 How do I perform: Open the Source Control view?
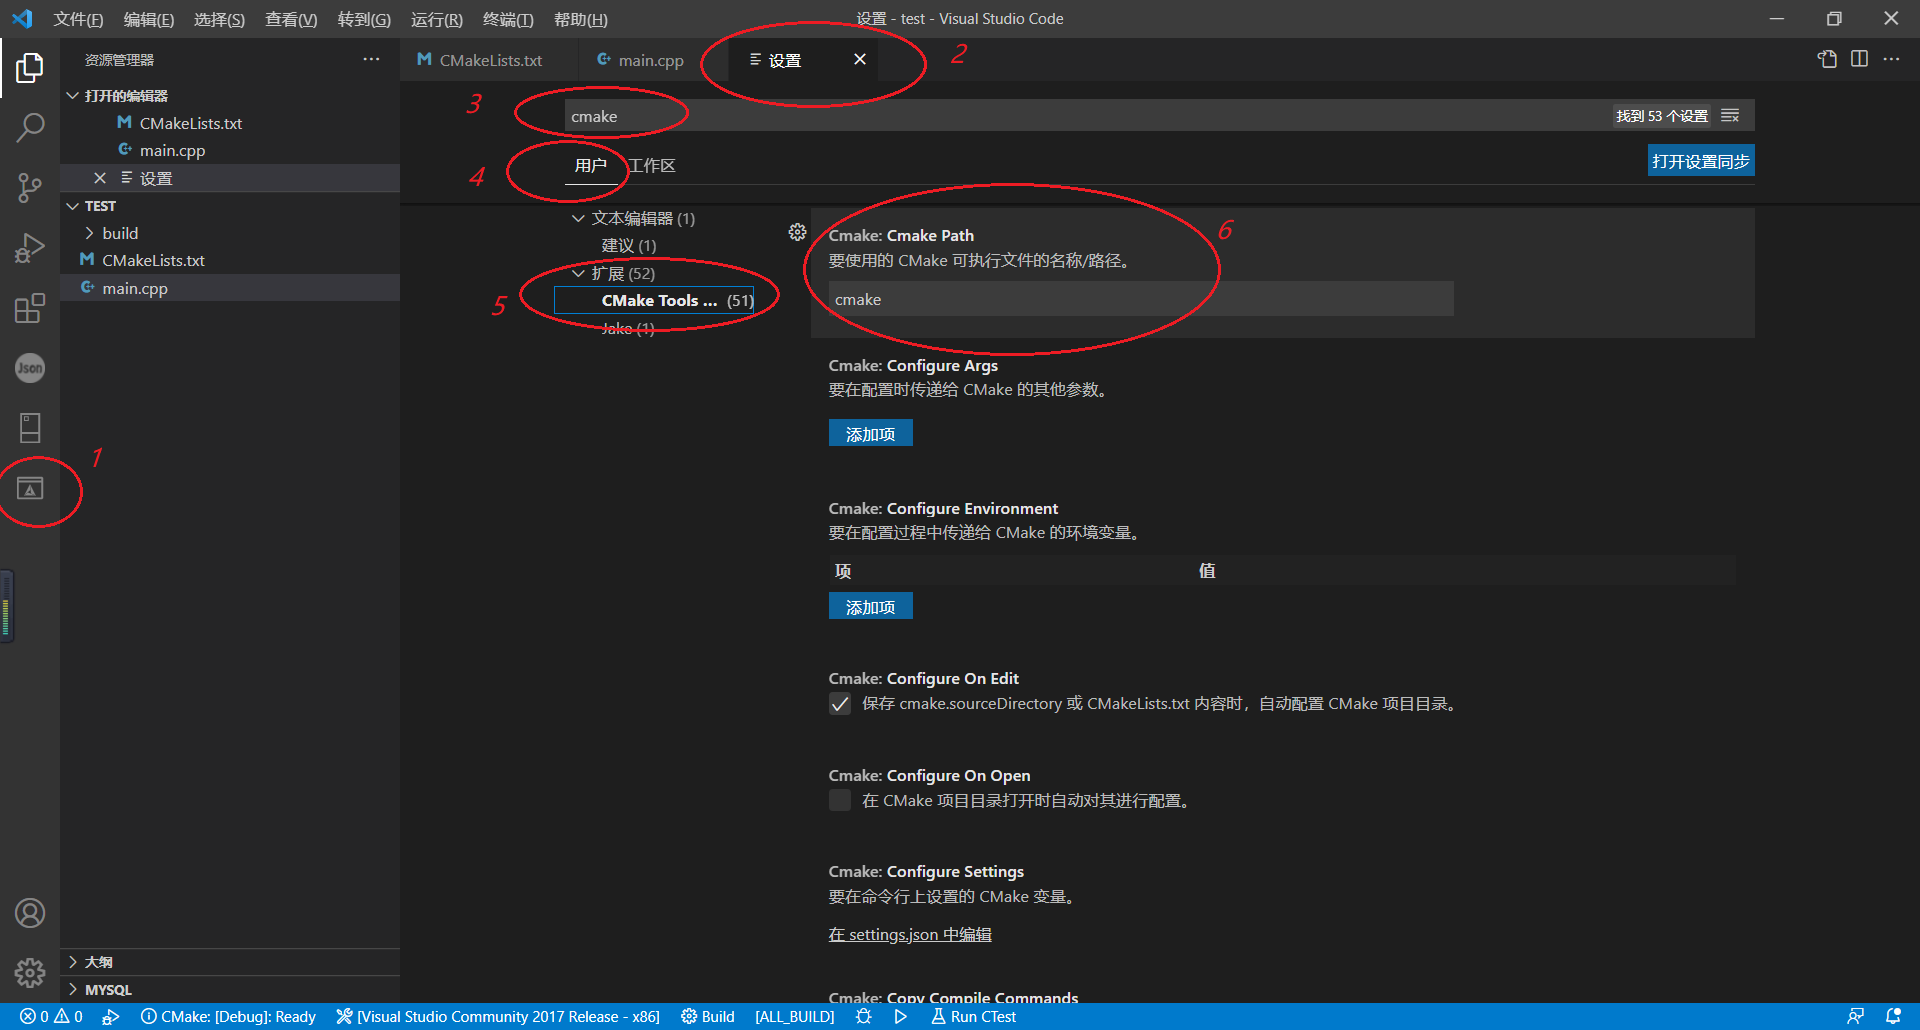[30, 188]
